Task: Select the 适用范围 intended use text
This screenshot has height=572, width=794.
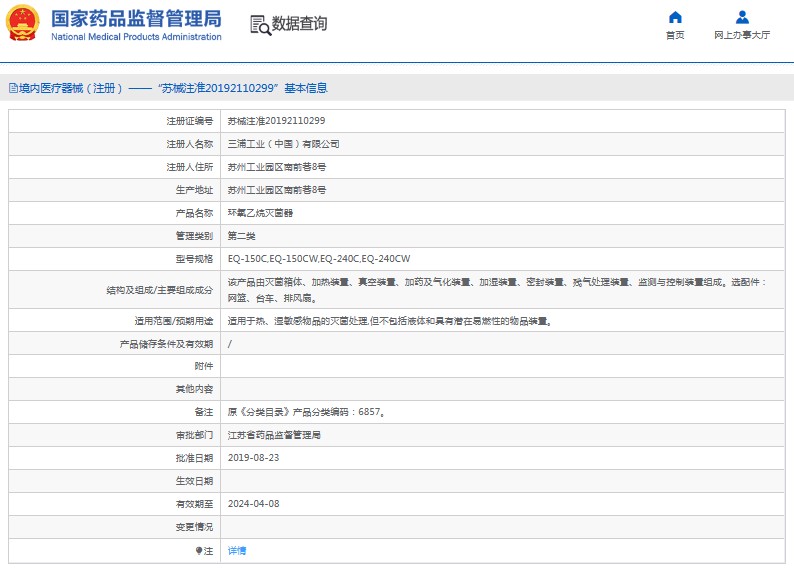Action: 390,321
